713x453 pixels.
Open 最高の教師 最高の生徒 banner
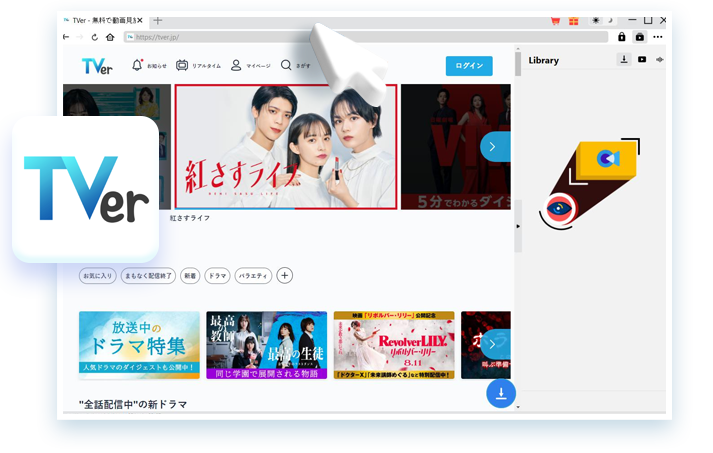(266, 345)
